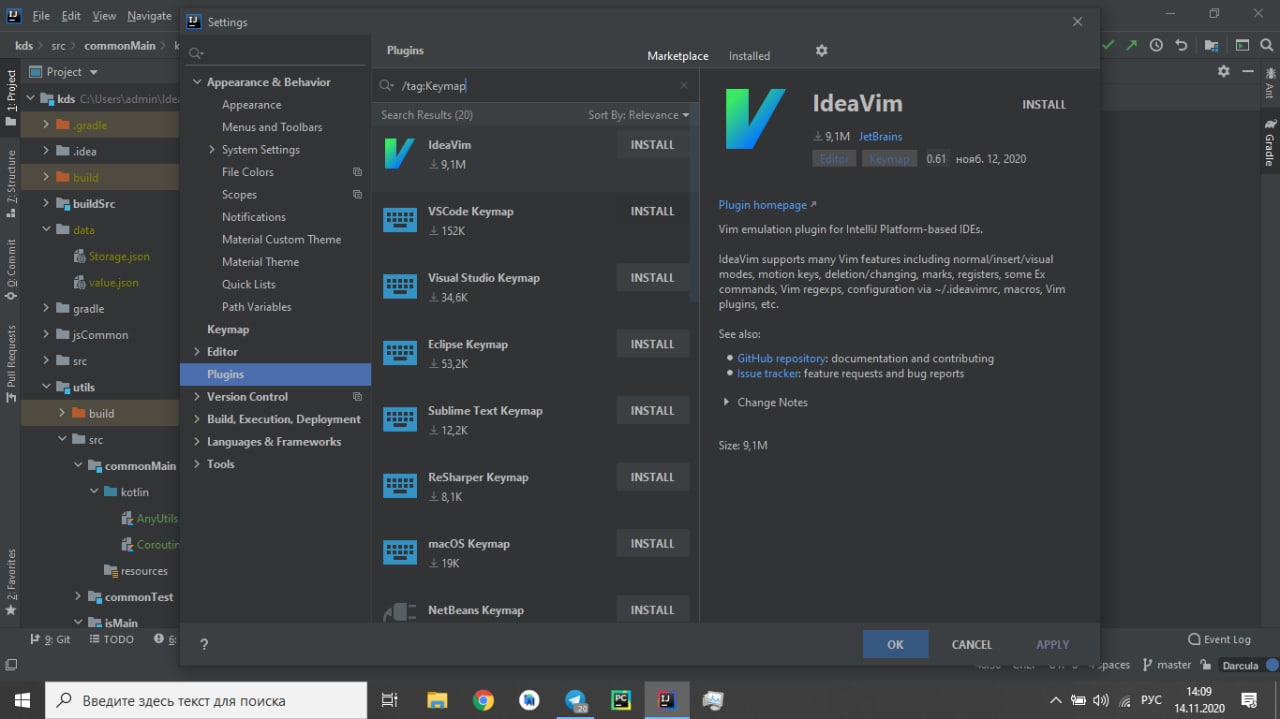Viewport: 1280px width, 719px height.
Task: Select File Colors settings item
Action: 247,172
